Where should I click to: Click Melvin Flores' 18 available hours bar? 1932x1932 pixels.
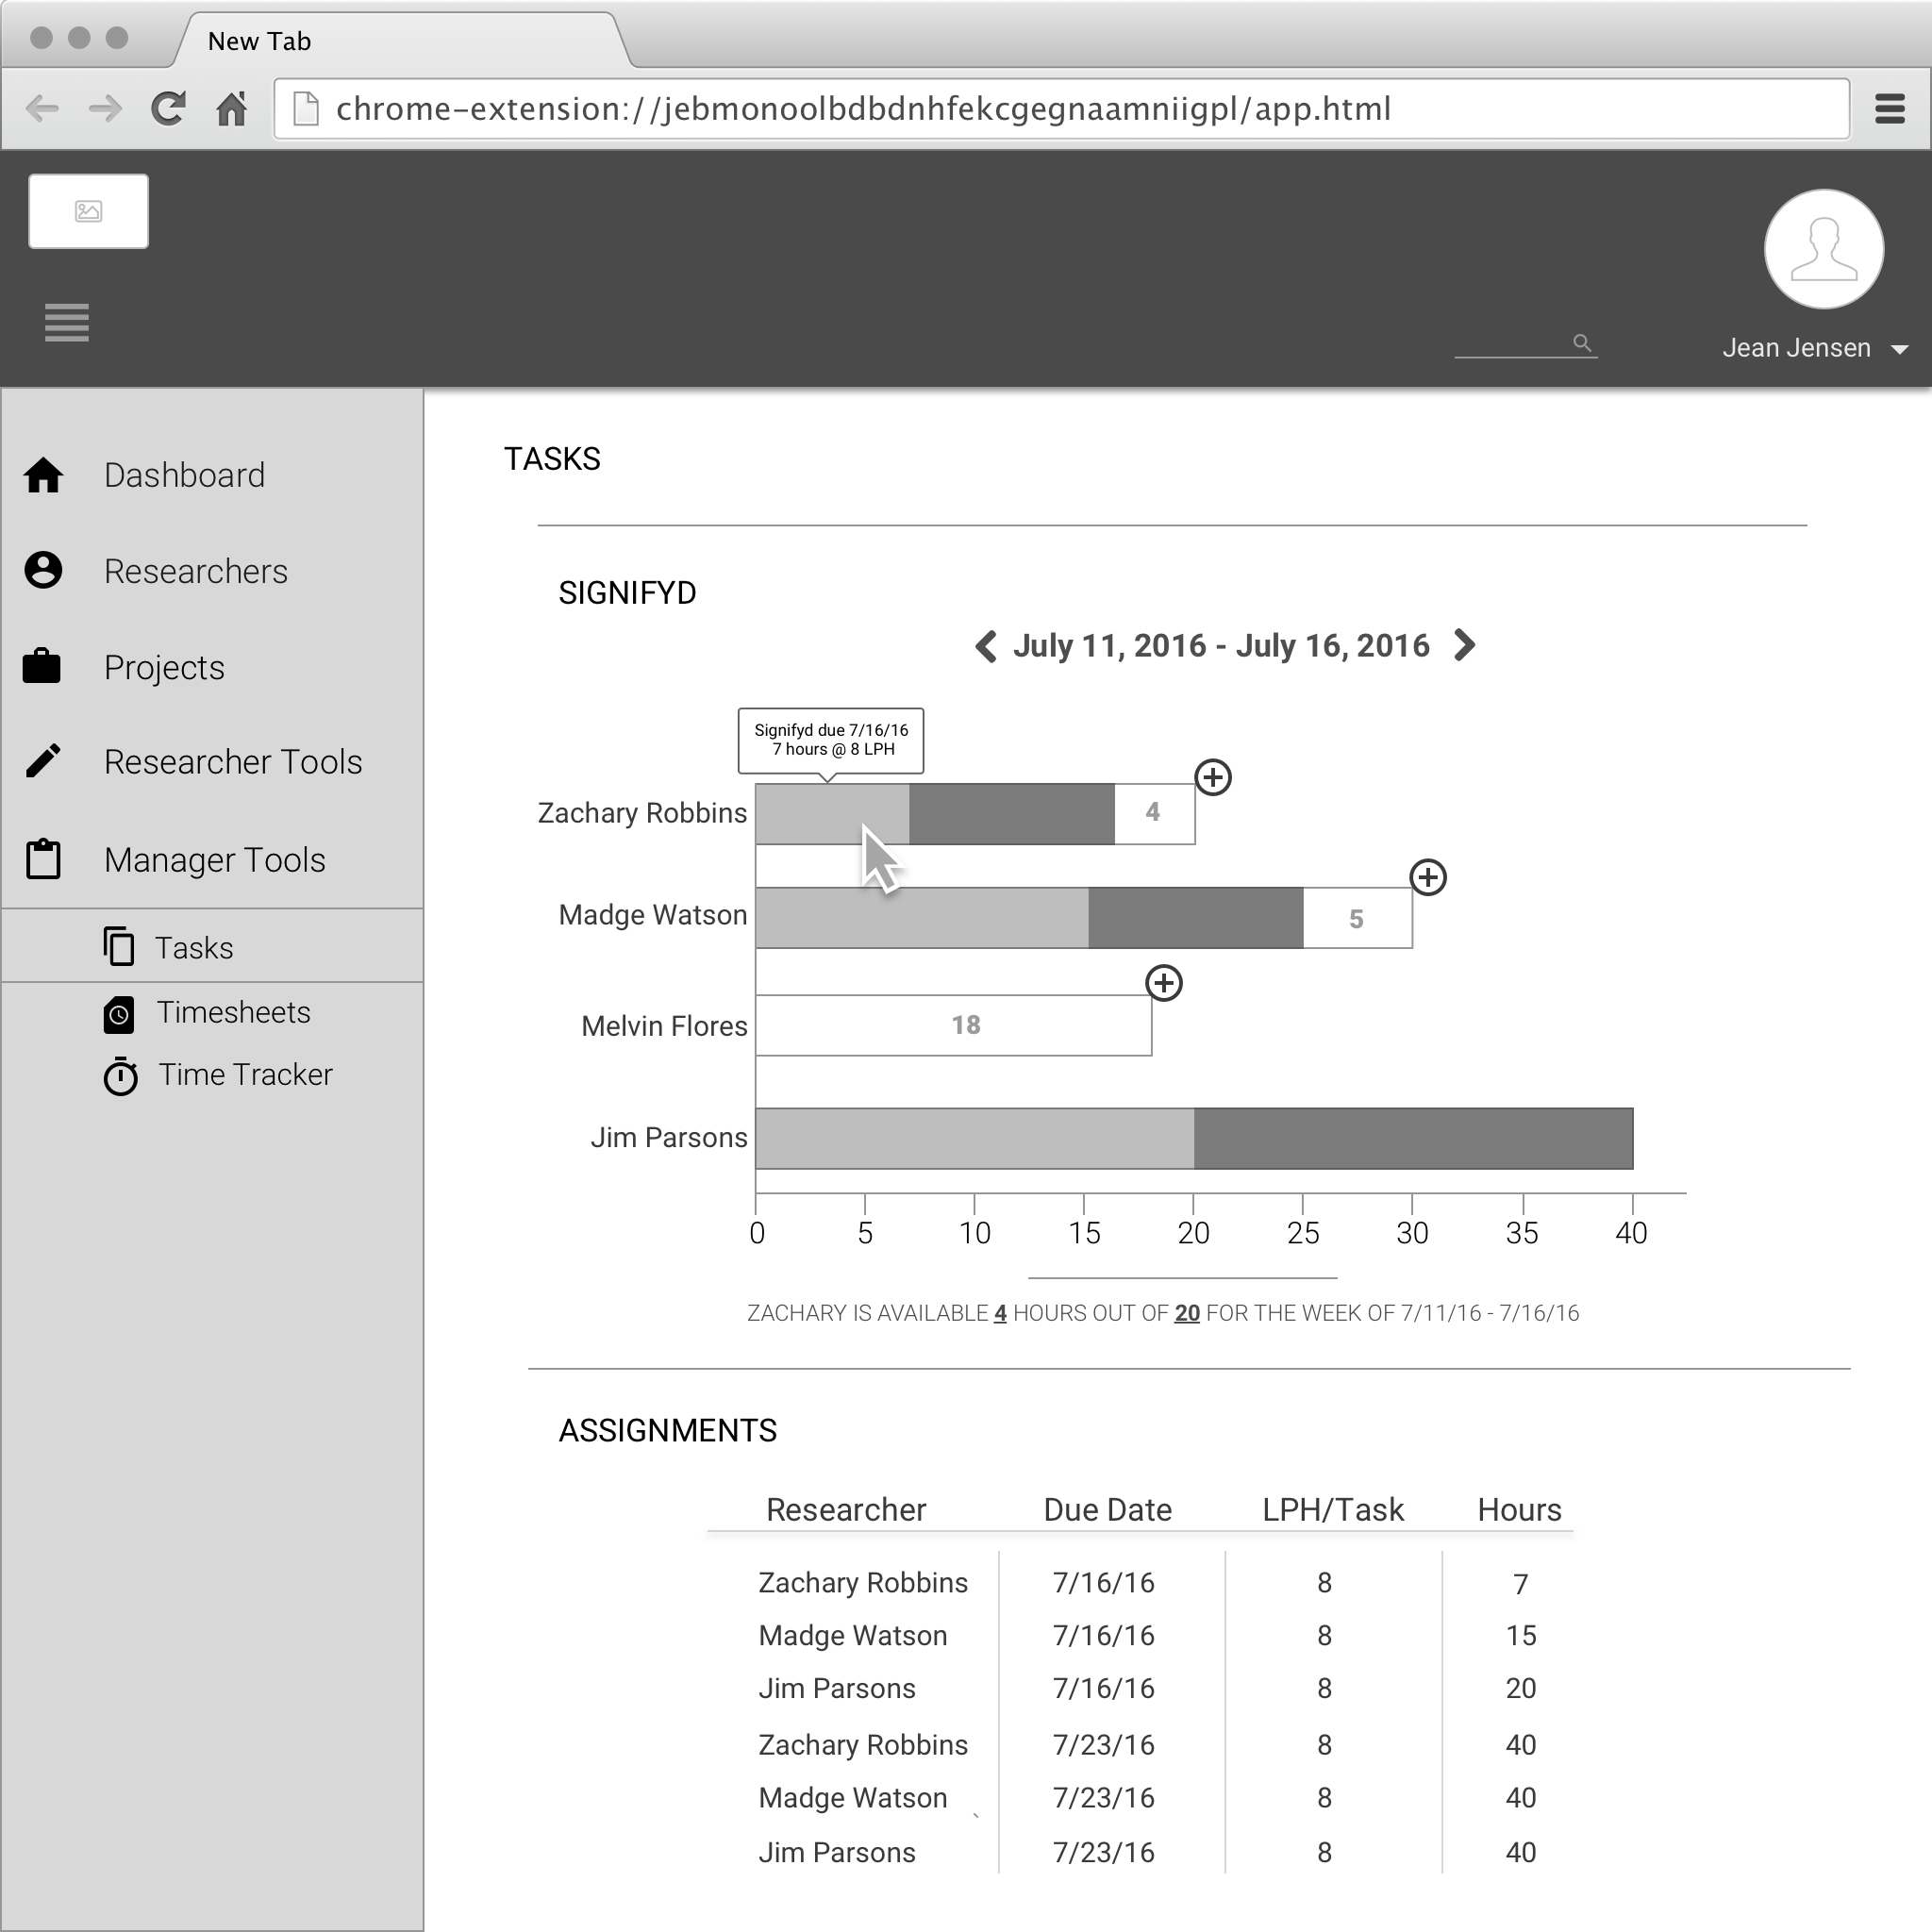[953, 1025]
